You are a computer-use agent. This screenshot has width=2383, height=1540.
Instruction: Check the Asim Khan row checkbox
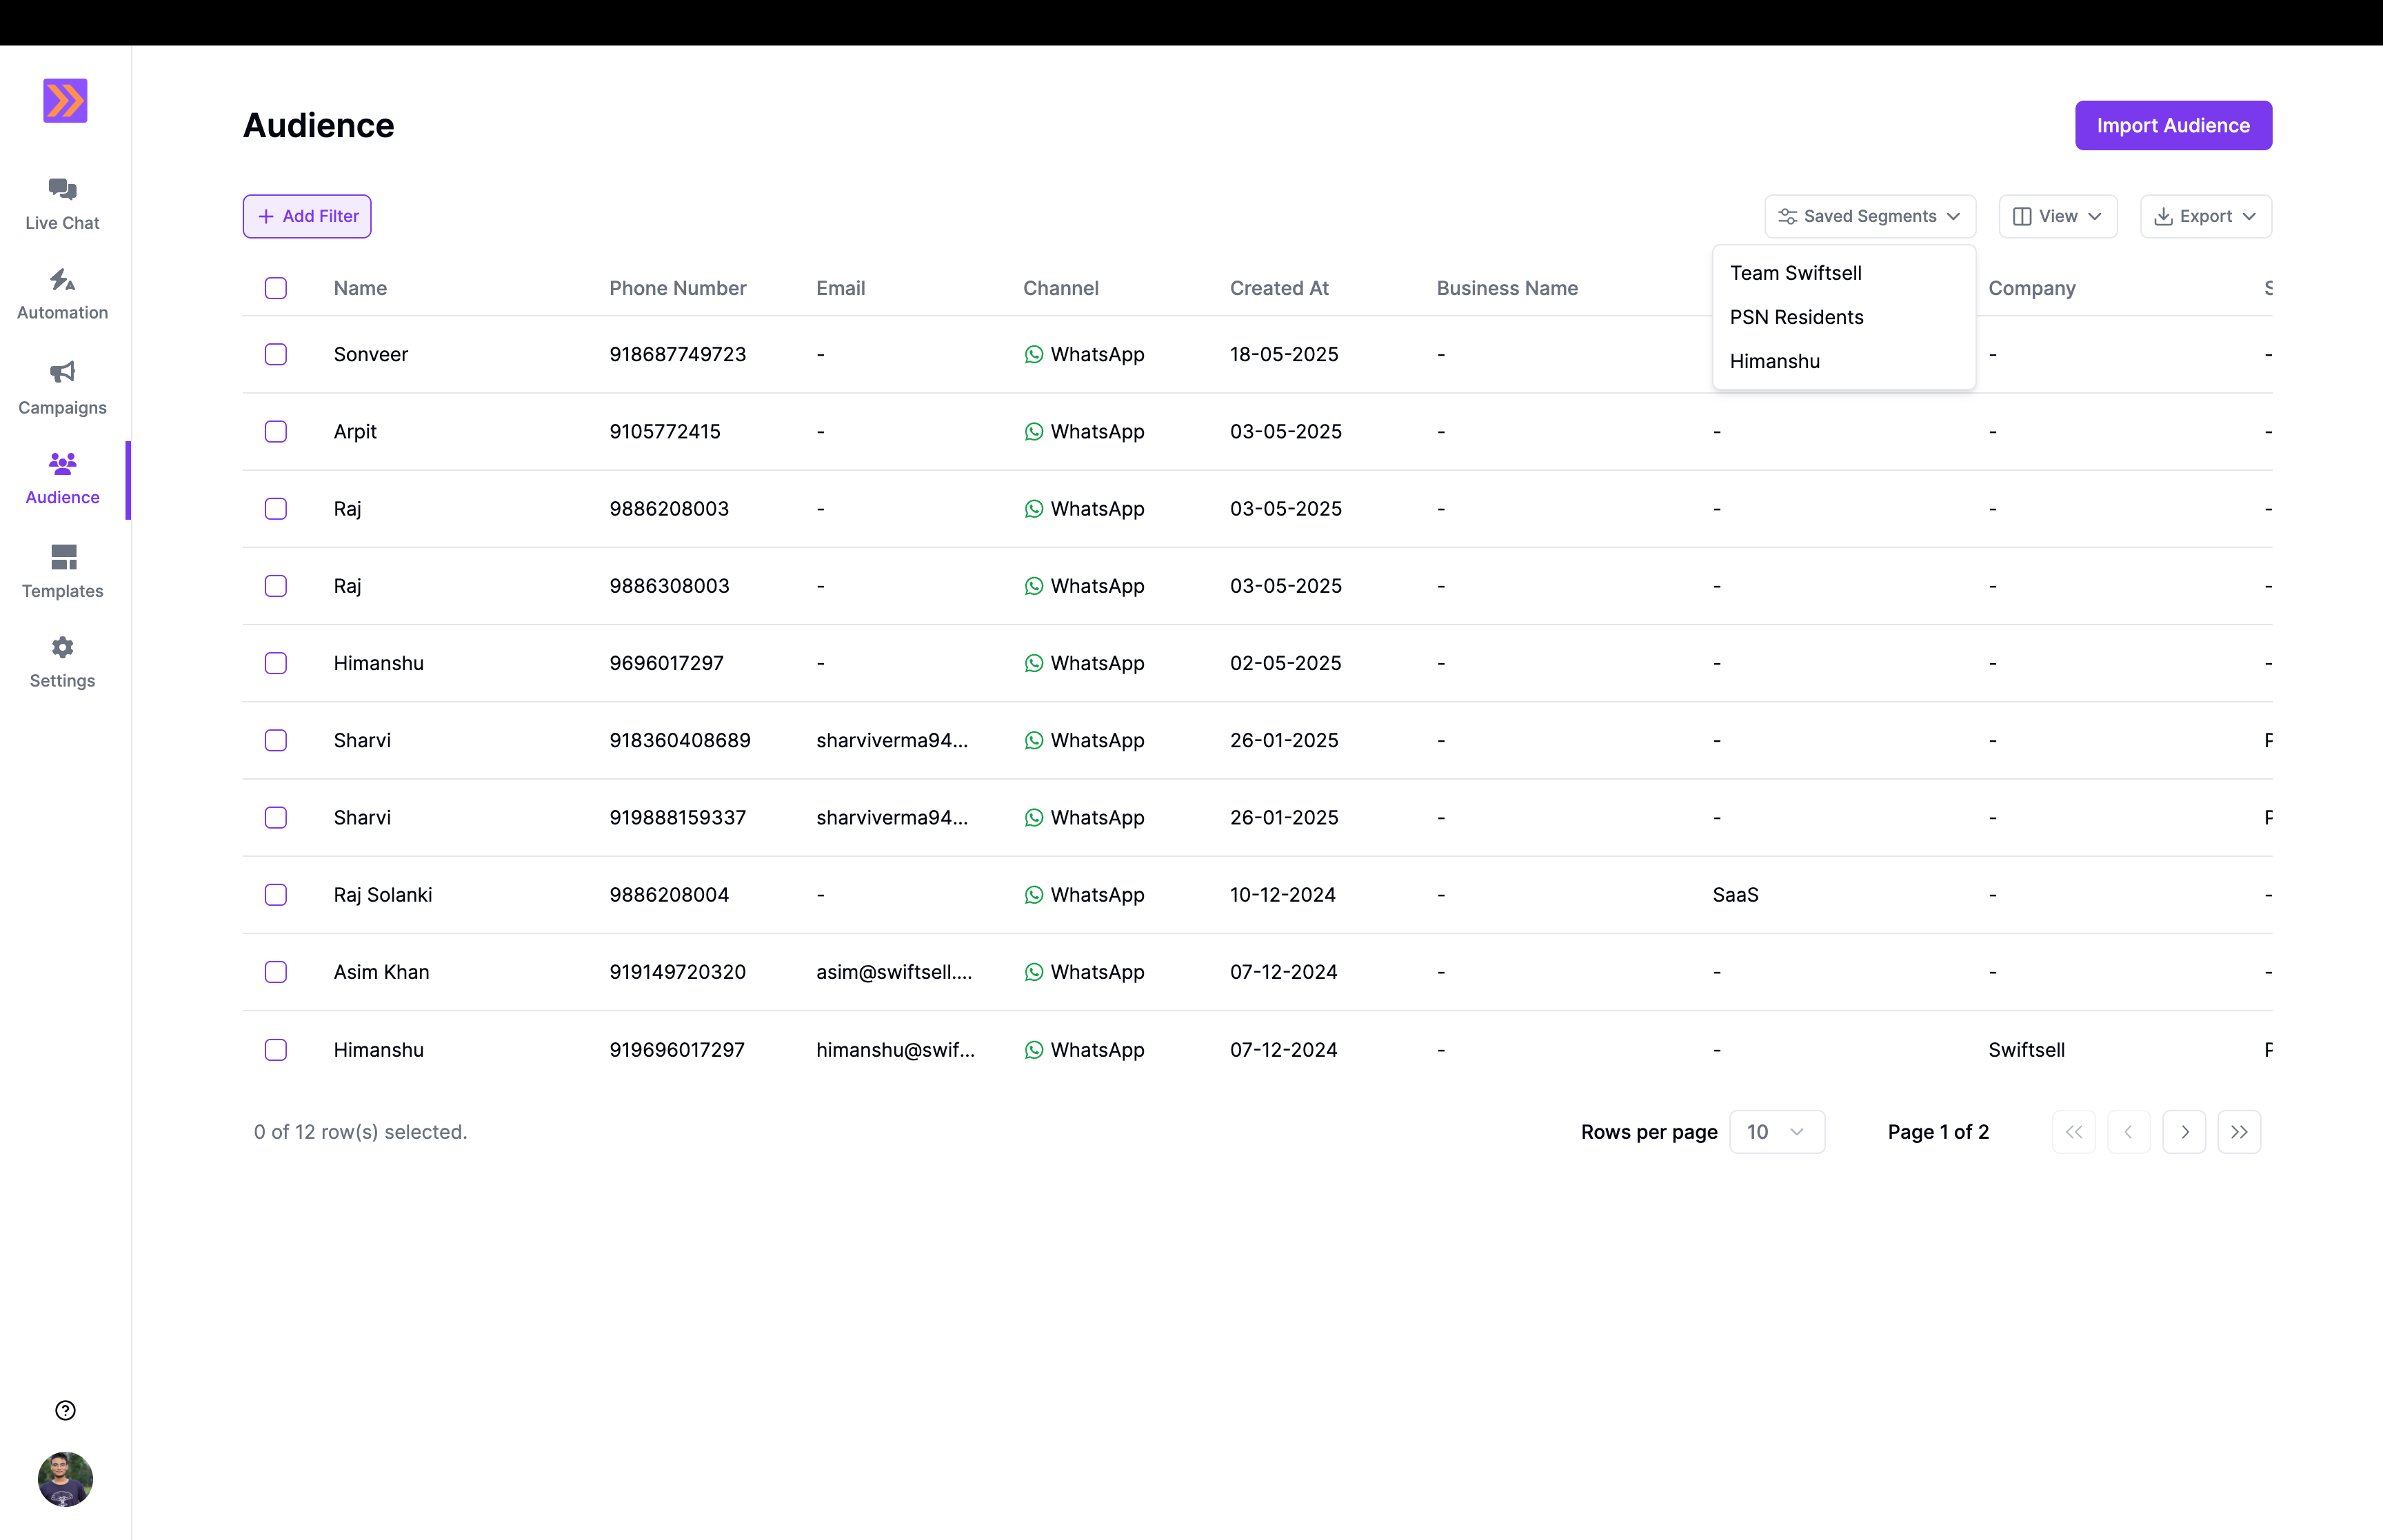pyautogui.click(x=276, y=972)
